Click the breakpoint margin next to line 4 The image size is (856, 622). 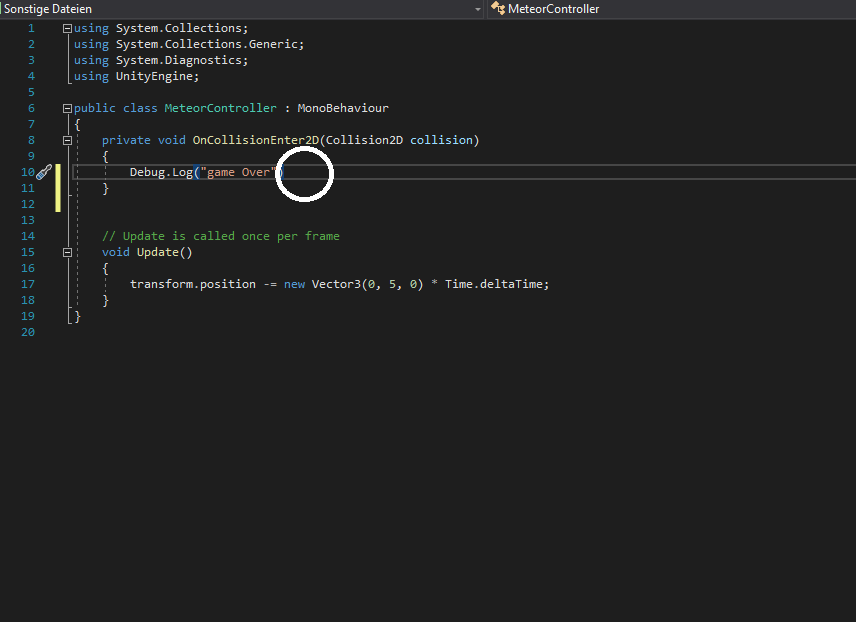point(10,76)
